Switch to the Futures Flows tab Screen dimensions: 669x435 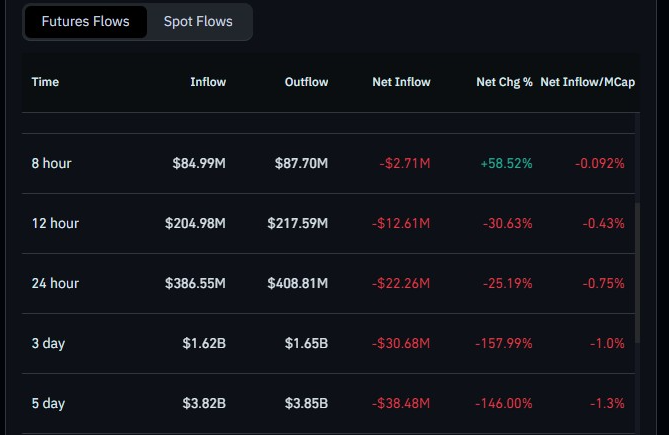coord(85,22)
